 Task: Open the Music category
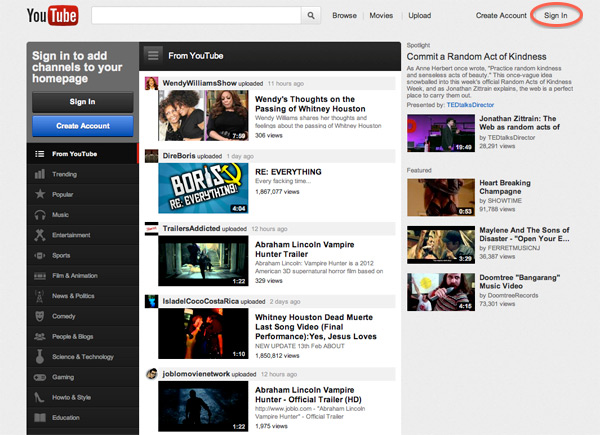coord(82,215)
